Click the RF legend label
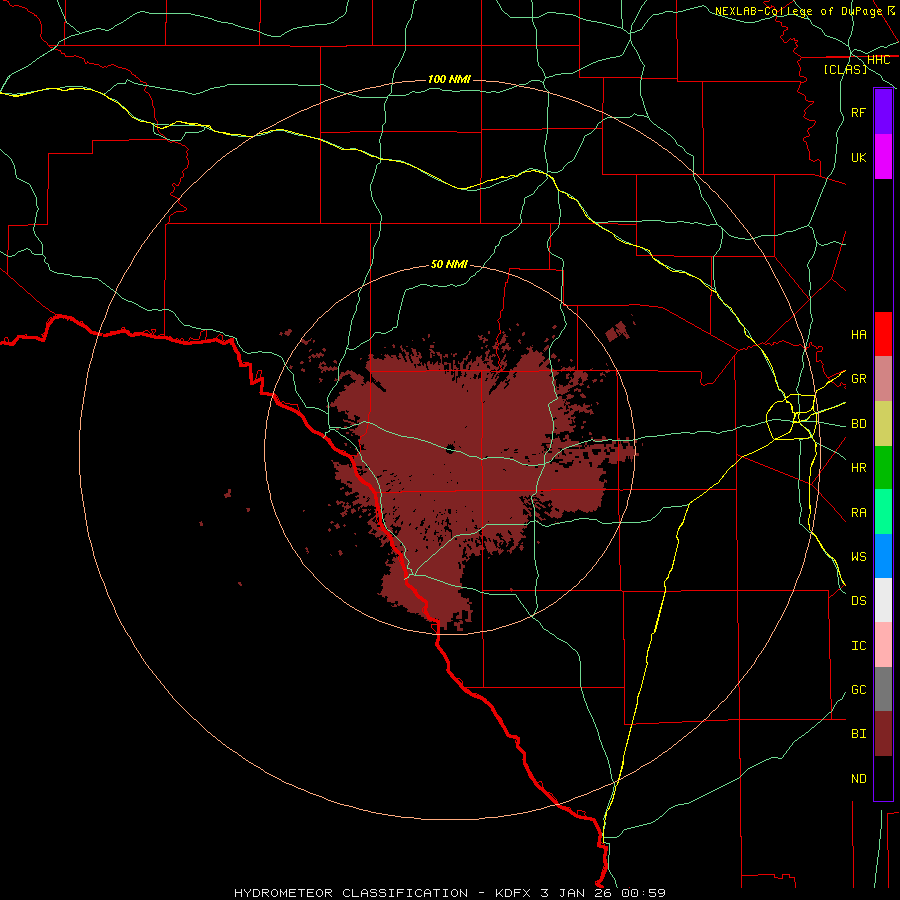900x900 pixels. (x=858, y=112)
